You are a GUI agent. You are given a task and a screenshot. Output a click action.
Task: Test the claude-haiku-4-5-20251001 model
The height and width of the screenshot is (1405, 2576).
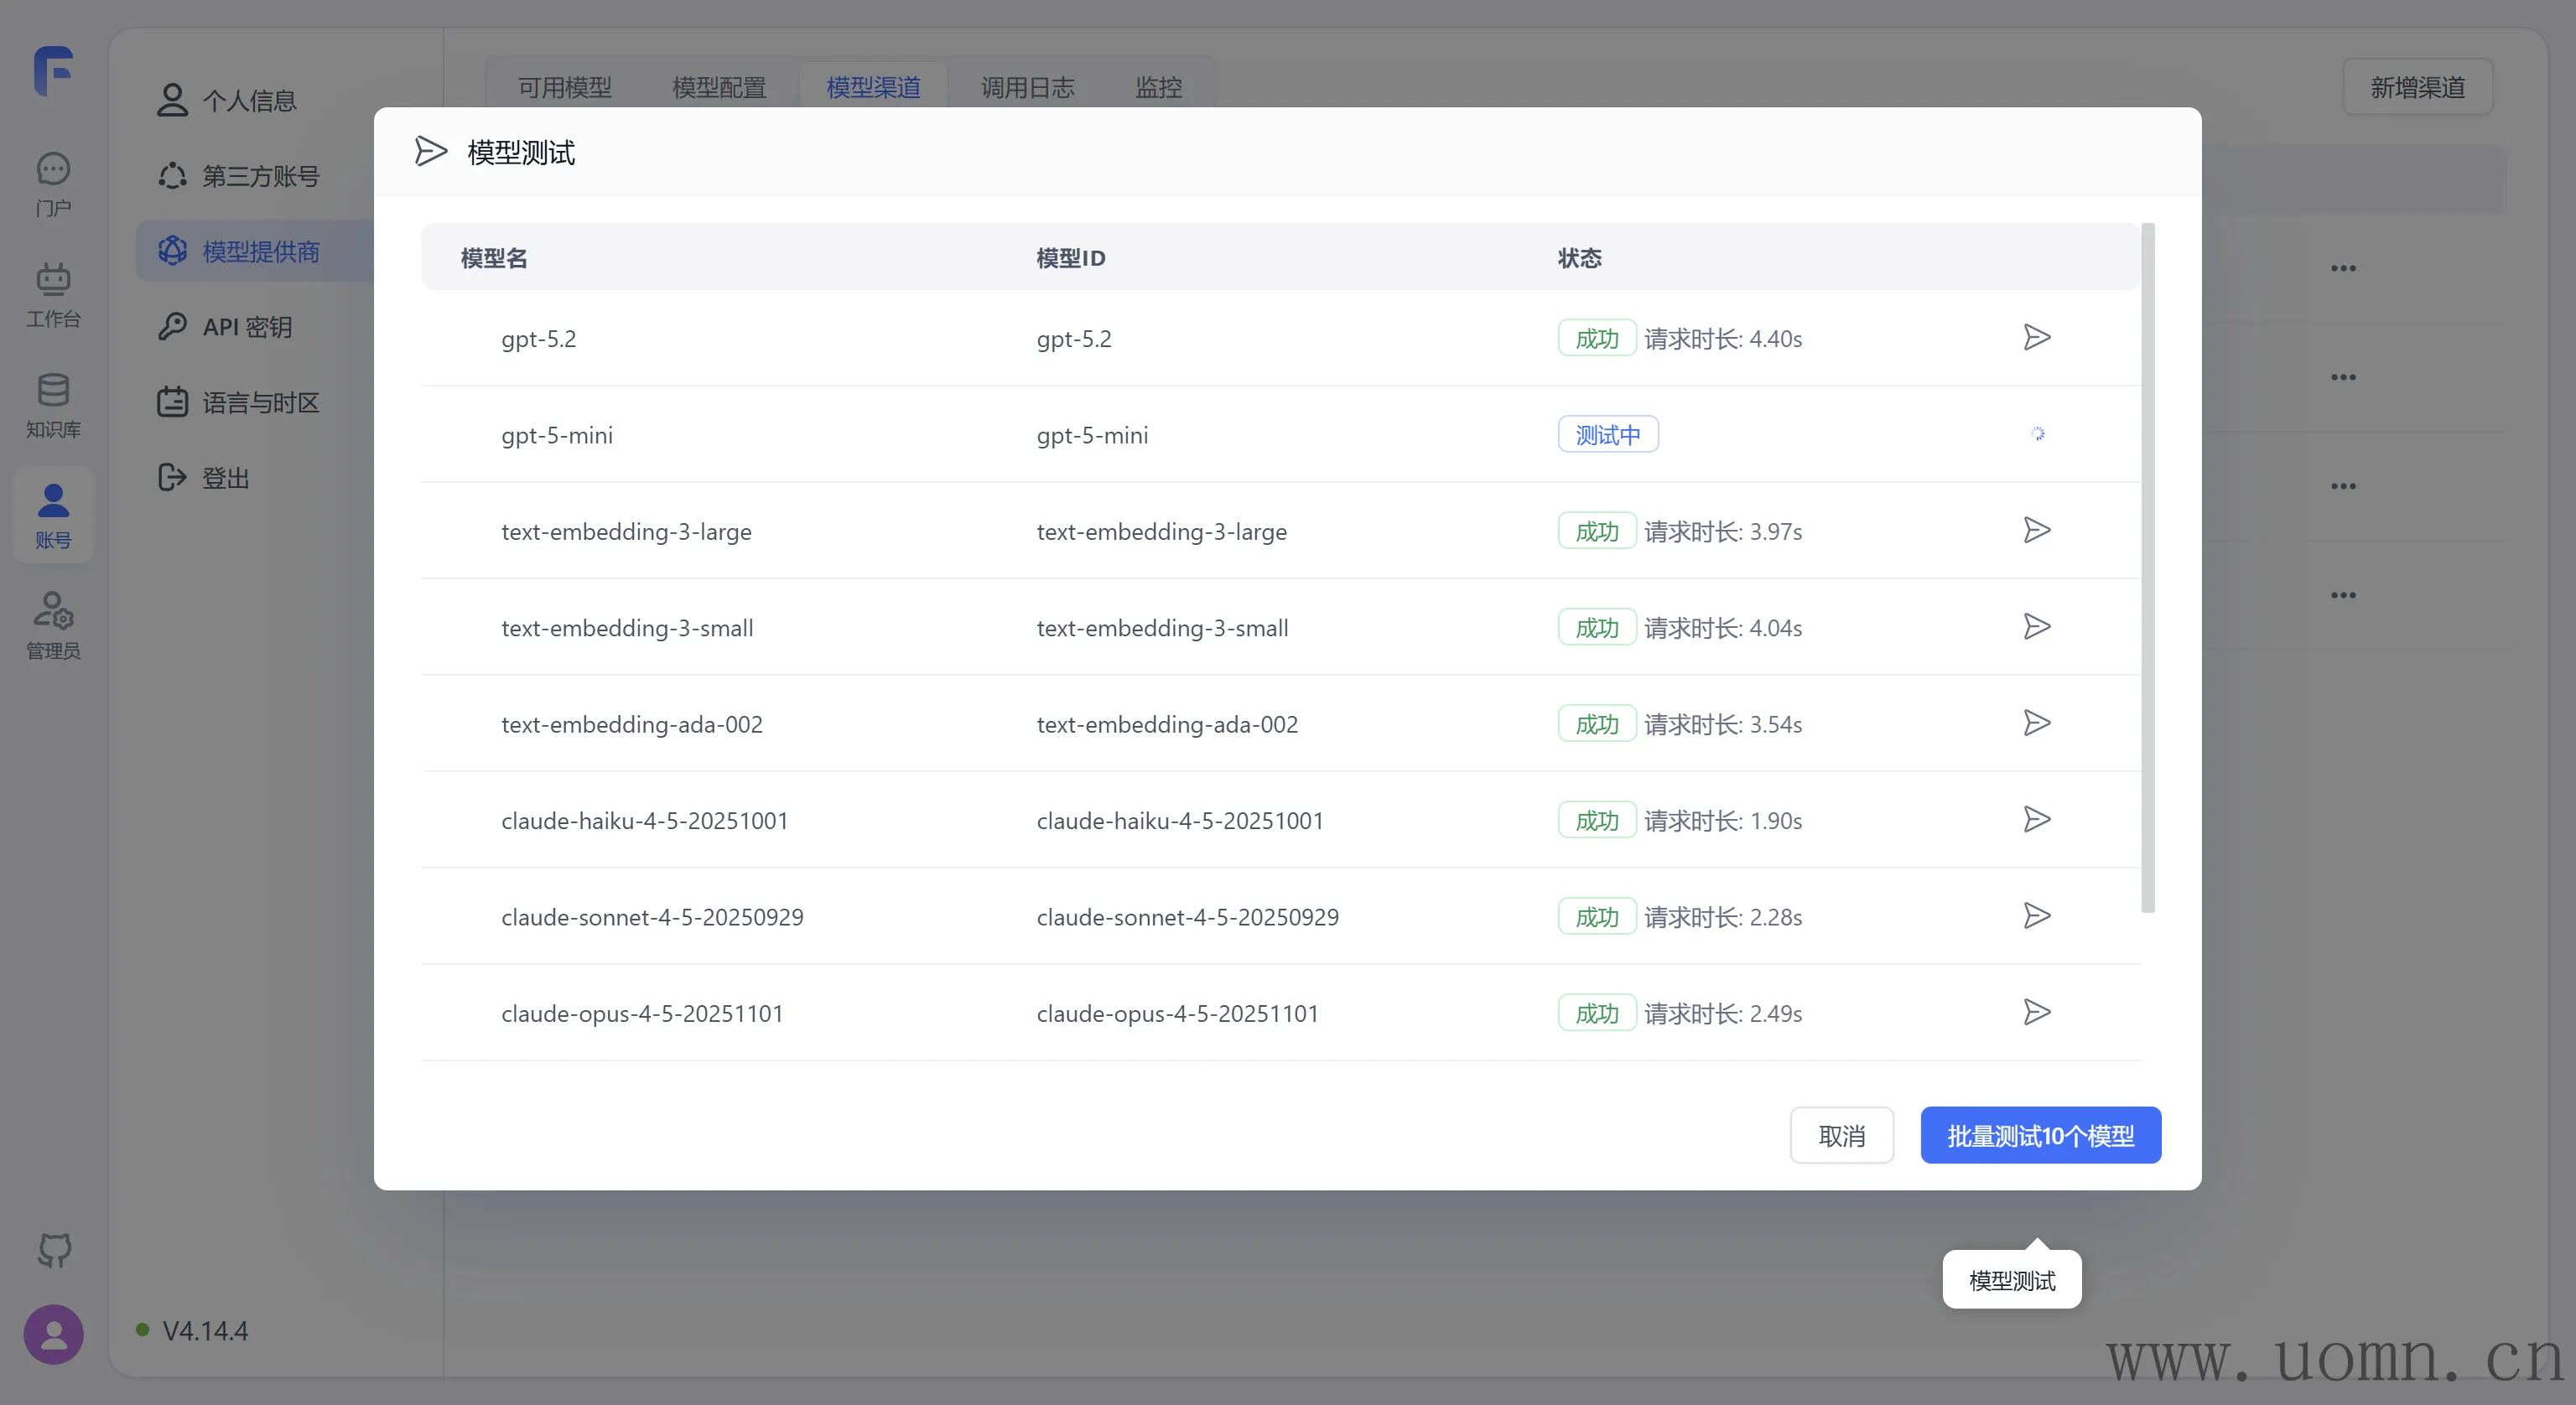point(2036,820)
